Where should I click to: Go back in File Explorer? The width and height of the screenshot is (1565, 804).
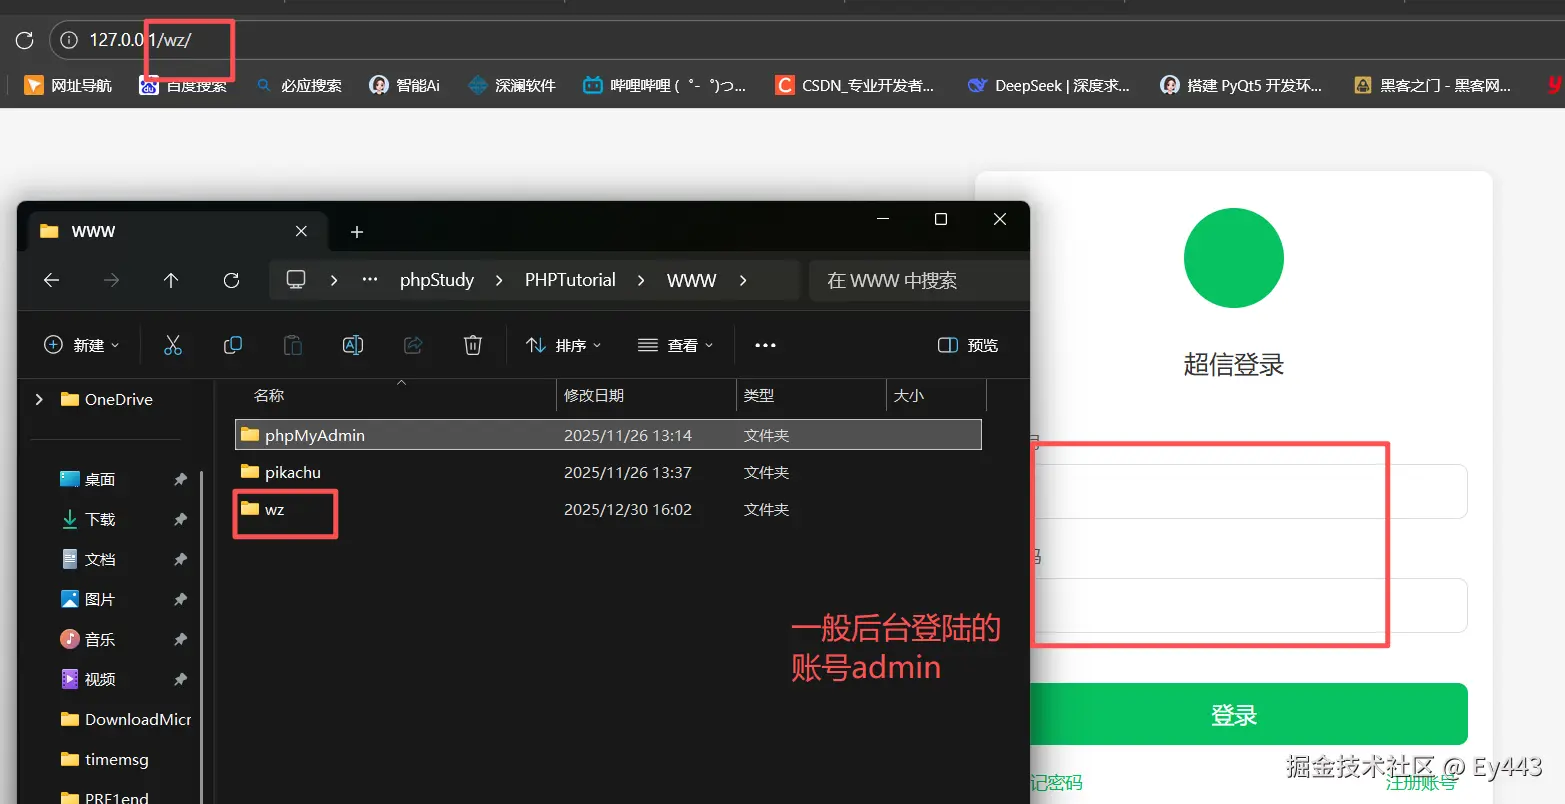[x=52, y=280]
